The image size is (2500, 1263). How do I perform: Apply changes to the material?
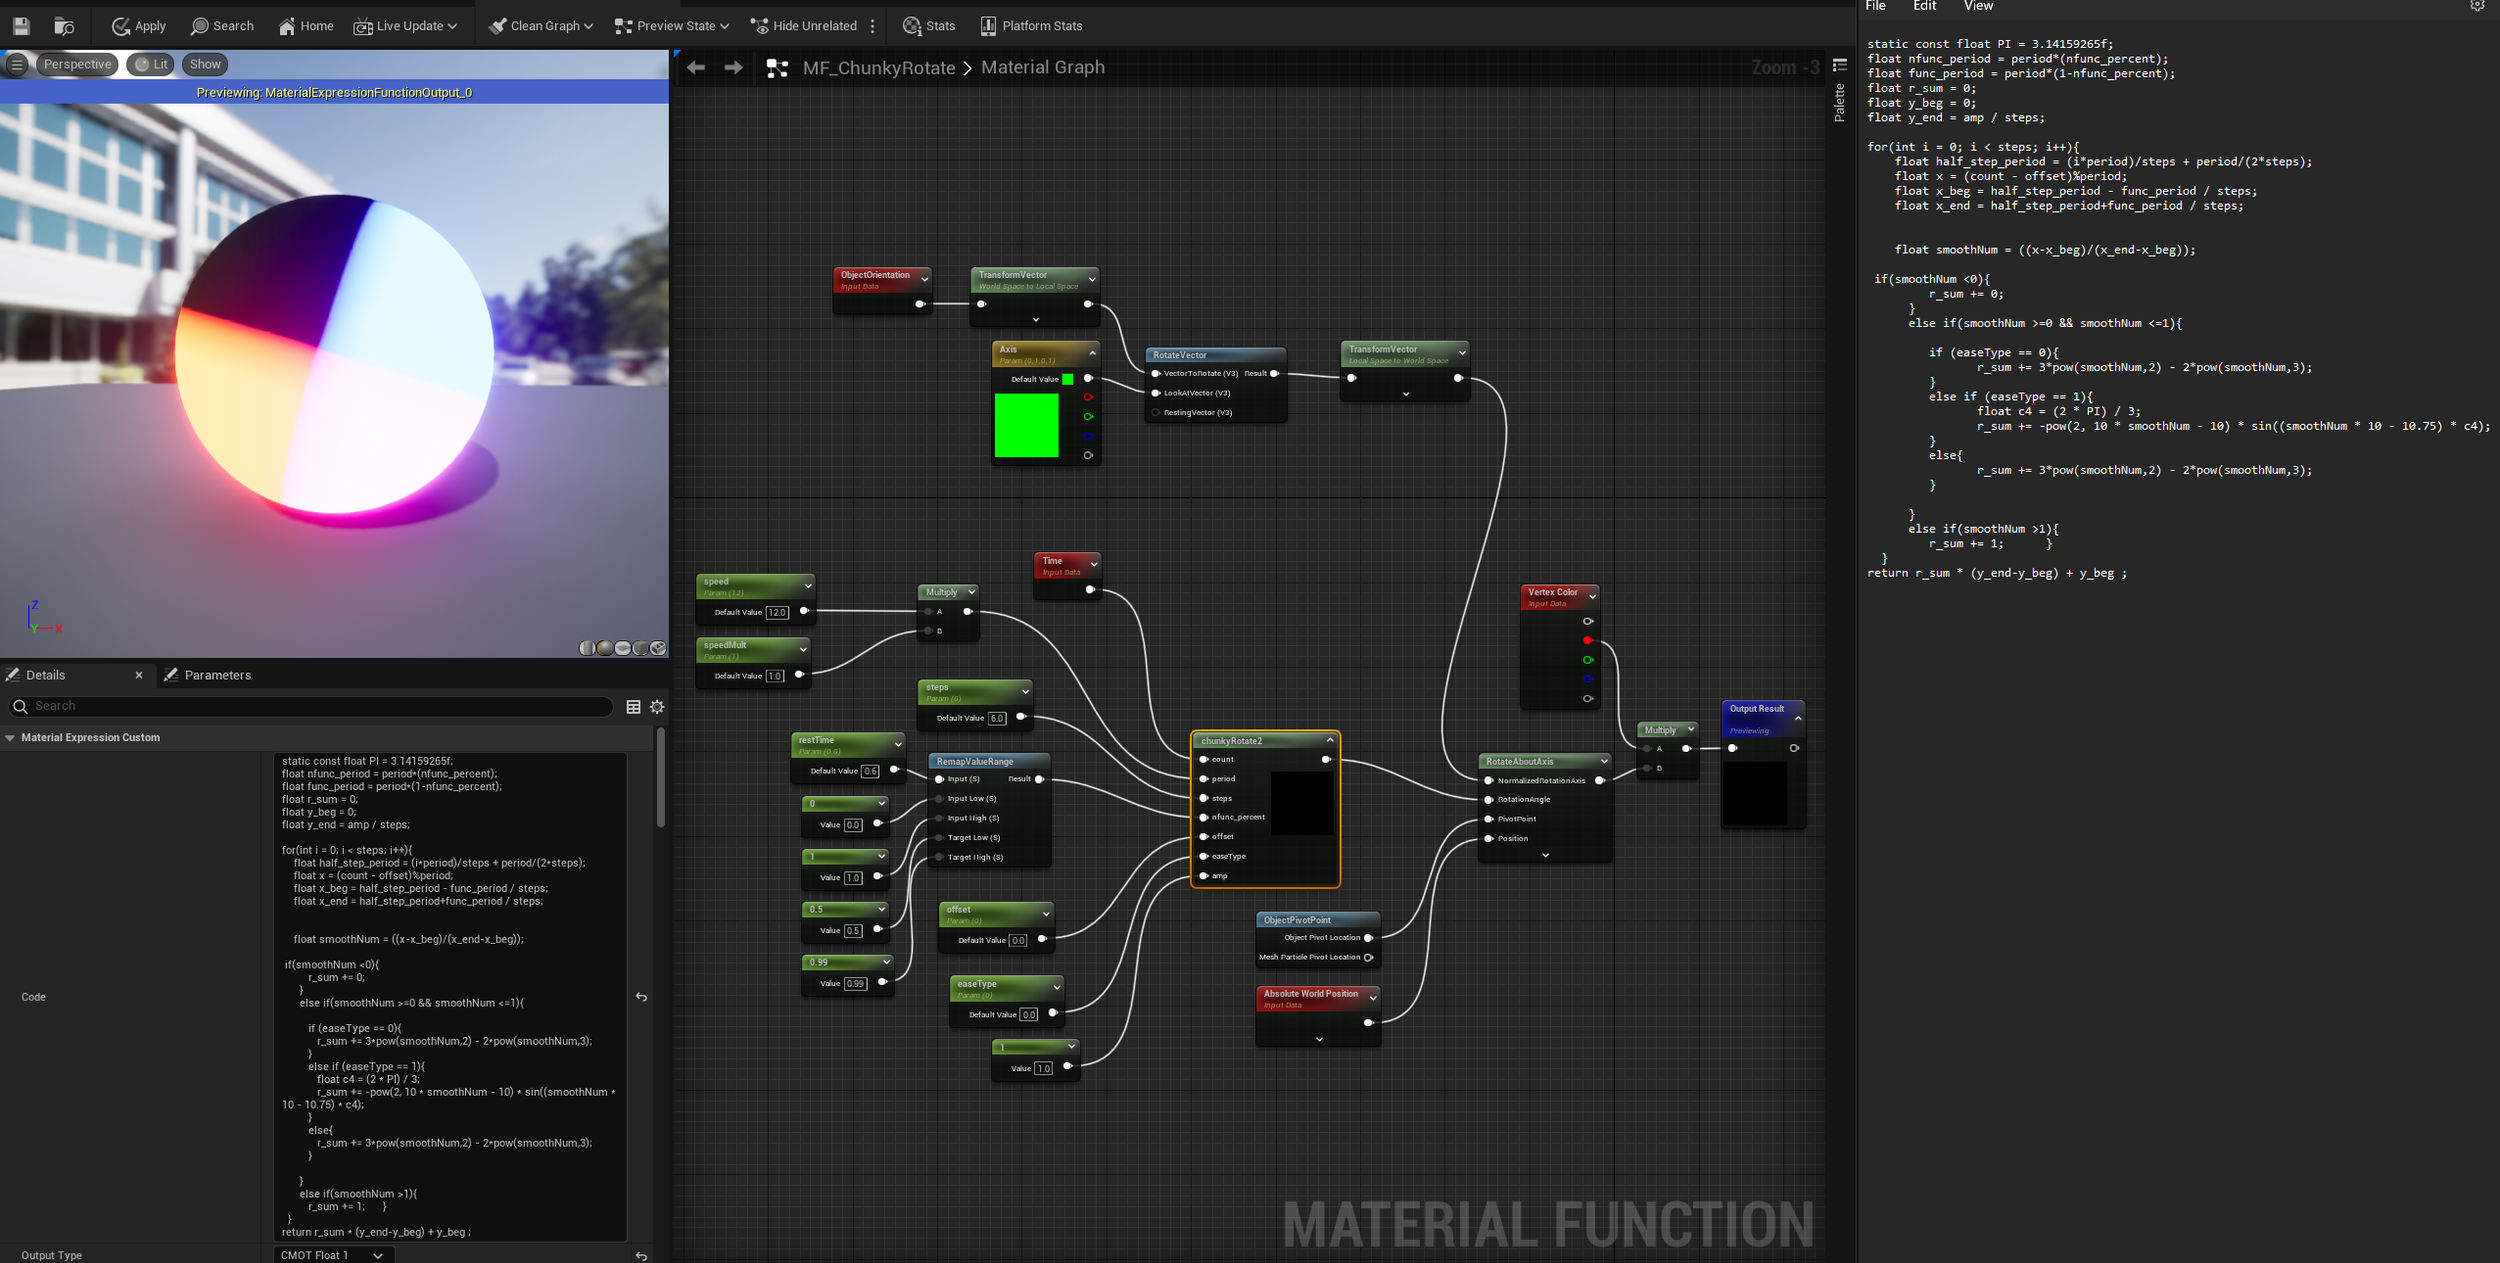coord(137,25)
